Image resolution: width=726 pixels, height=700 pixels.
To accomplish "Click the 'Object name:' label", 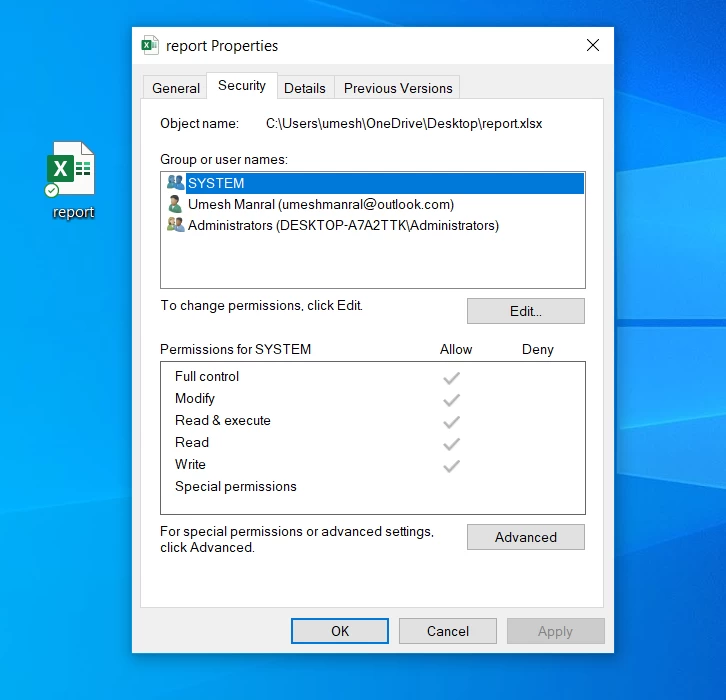I will click(200, 124).
